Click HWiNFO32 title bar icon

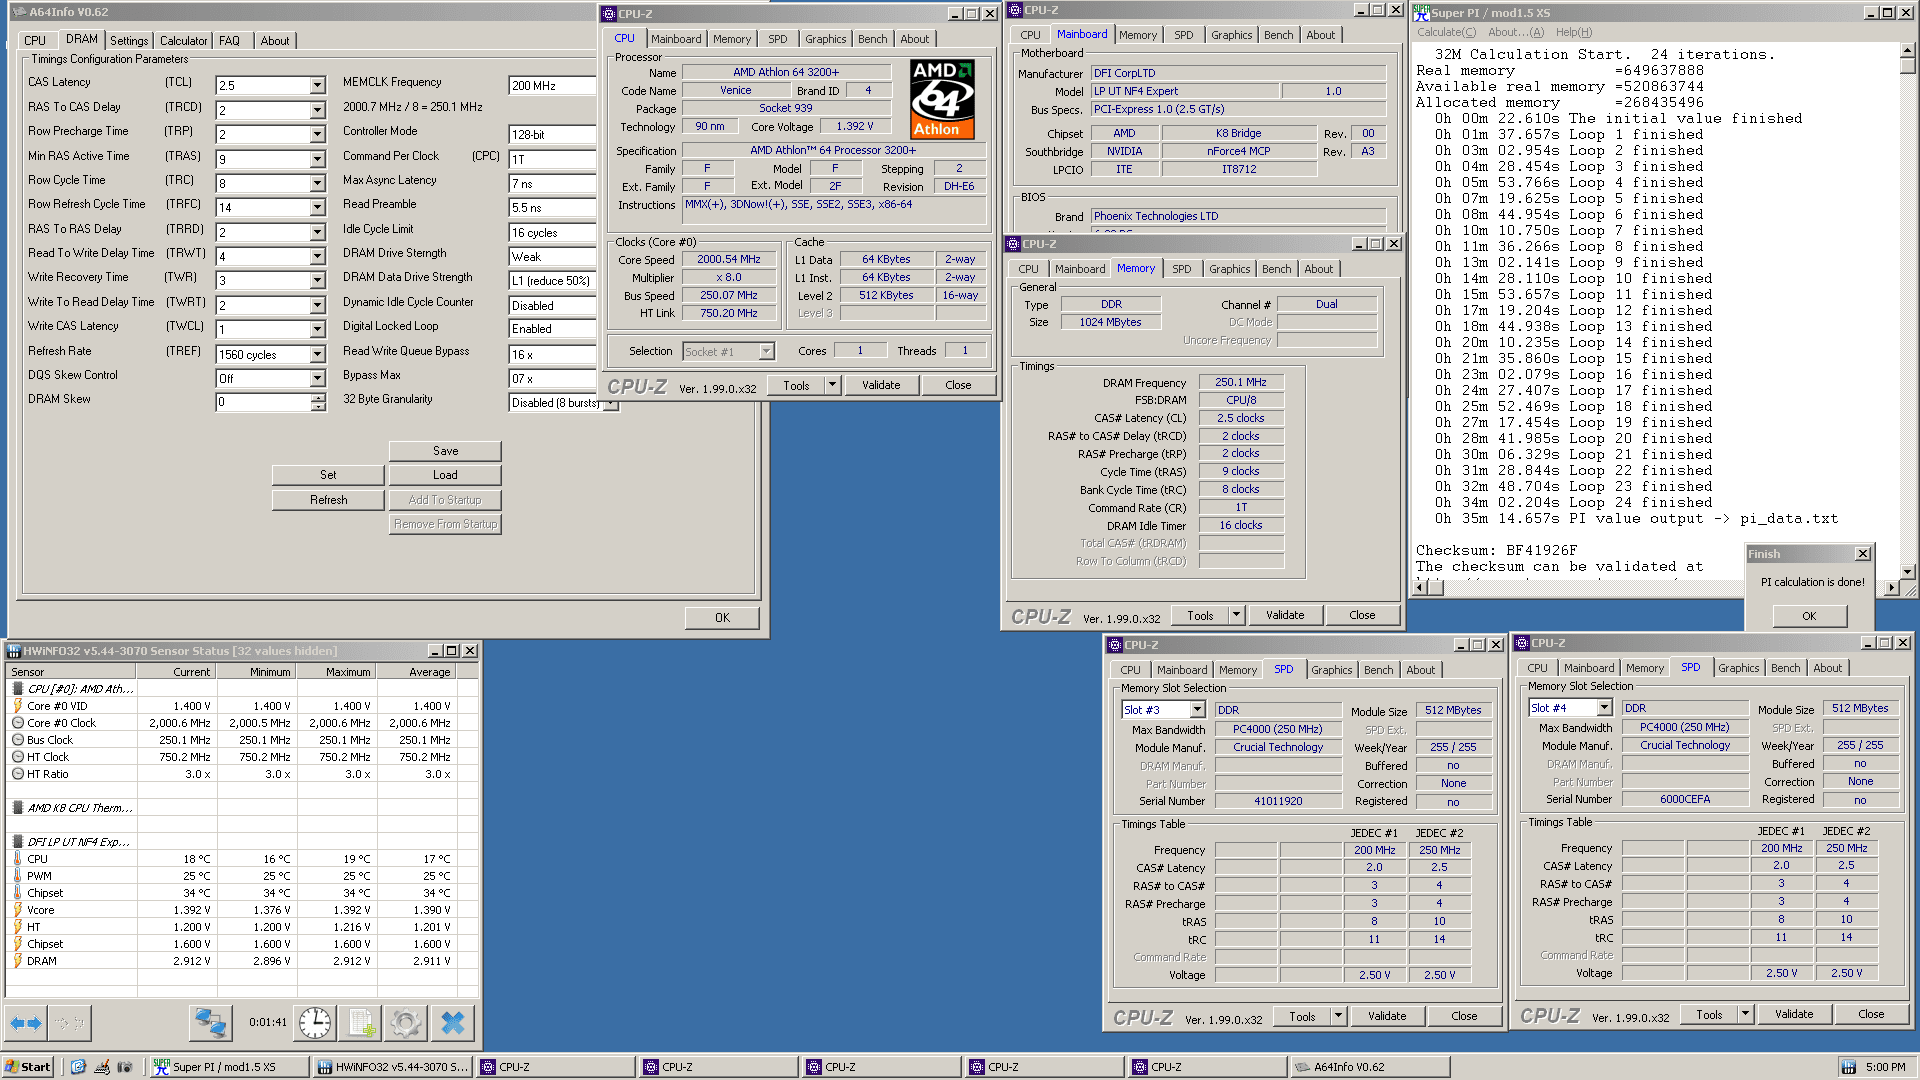point(14,651)
